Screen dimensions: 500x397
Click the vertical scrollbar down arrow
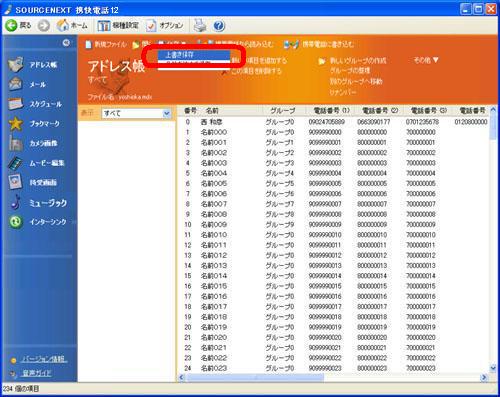[493, 368]
